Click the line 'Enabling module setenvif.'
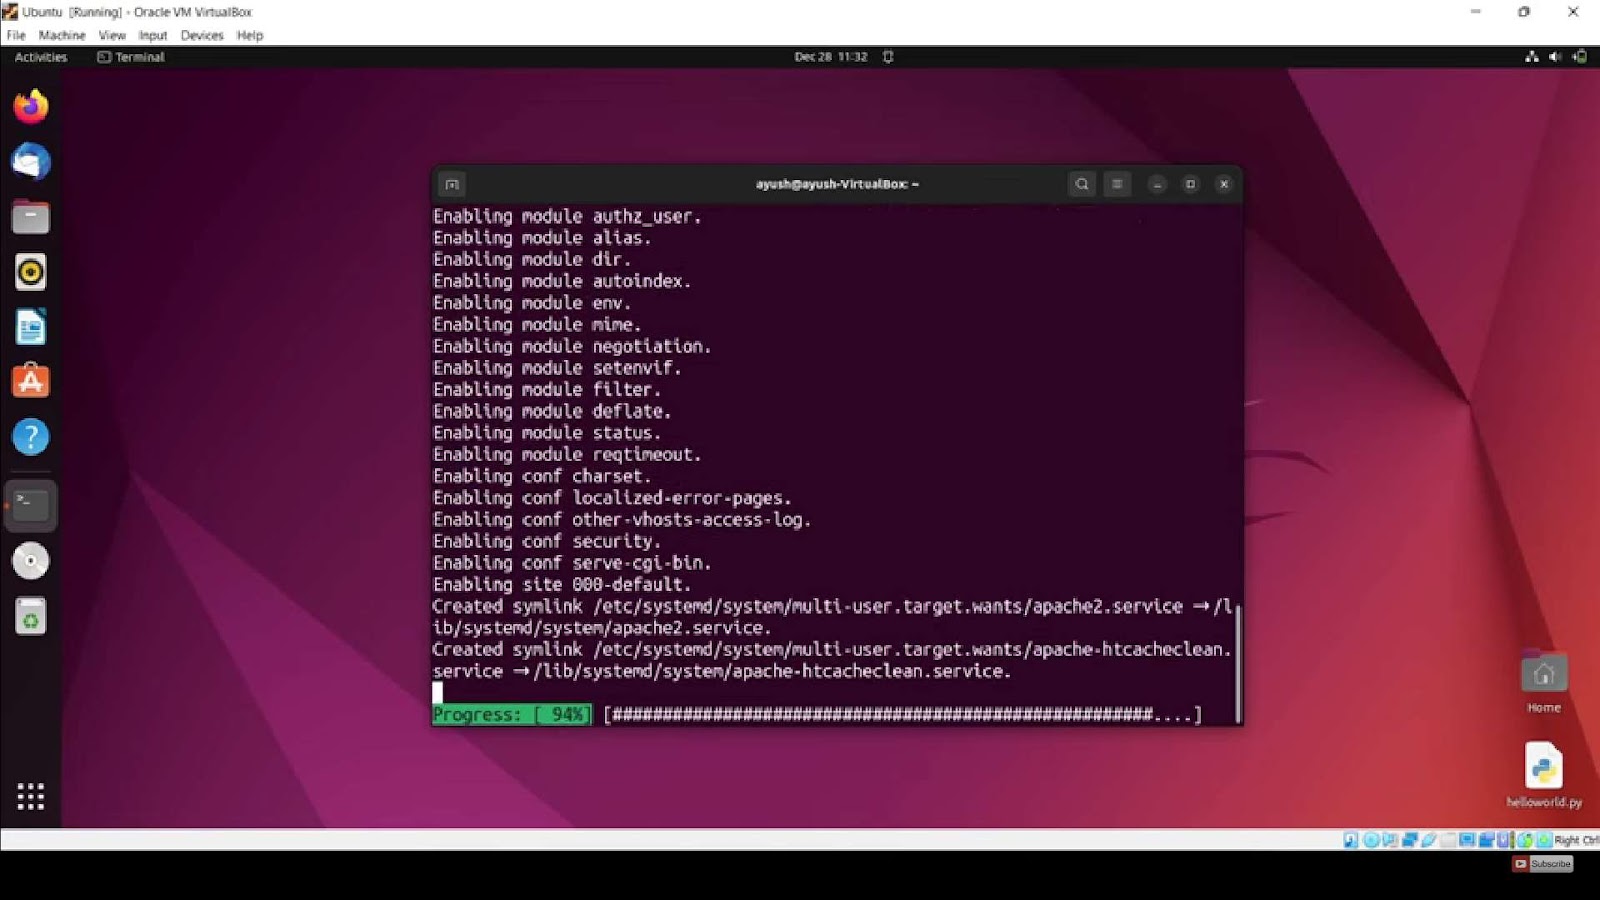The image size is (1600, 900). click(x=557, y=368)
